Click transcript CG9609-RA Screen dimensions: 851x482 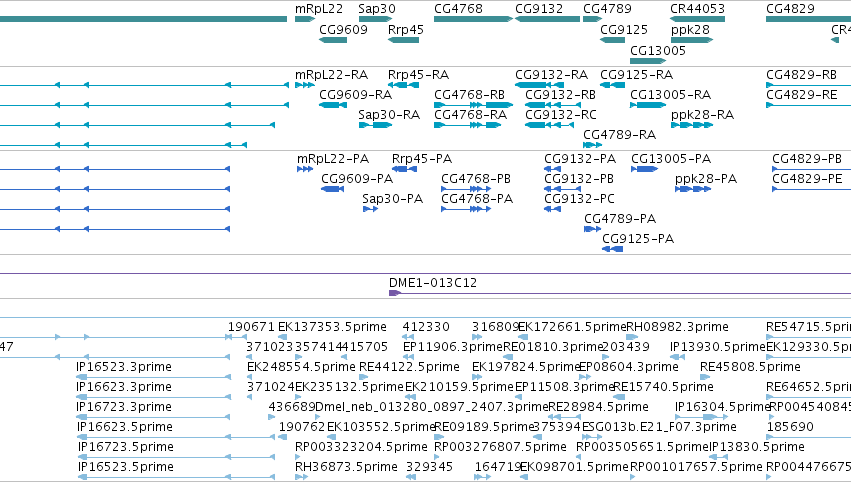coord(355,95)
